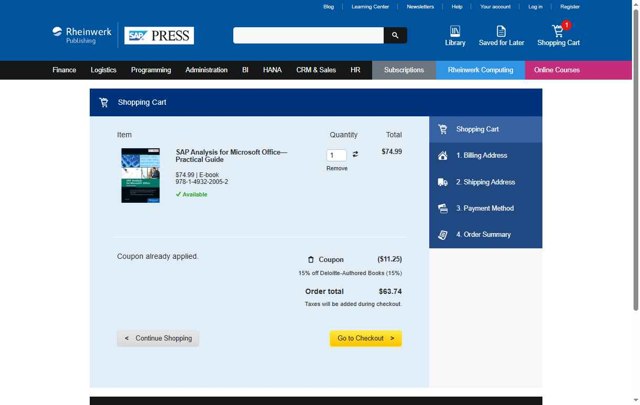Click the item total $74.99
The width and height of the screenshot is (640, 405).
392,152
